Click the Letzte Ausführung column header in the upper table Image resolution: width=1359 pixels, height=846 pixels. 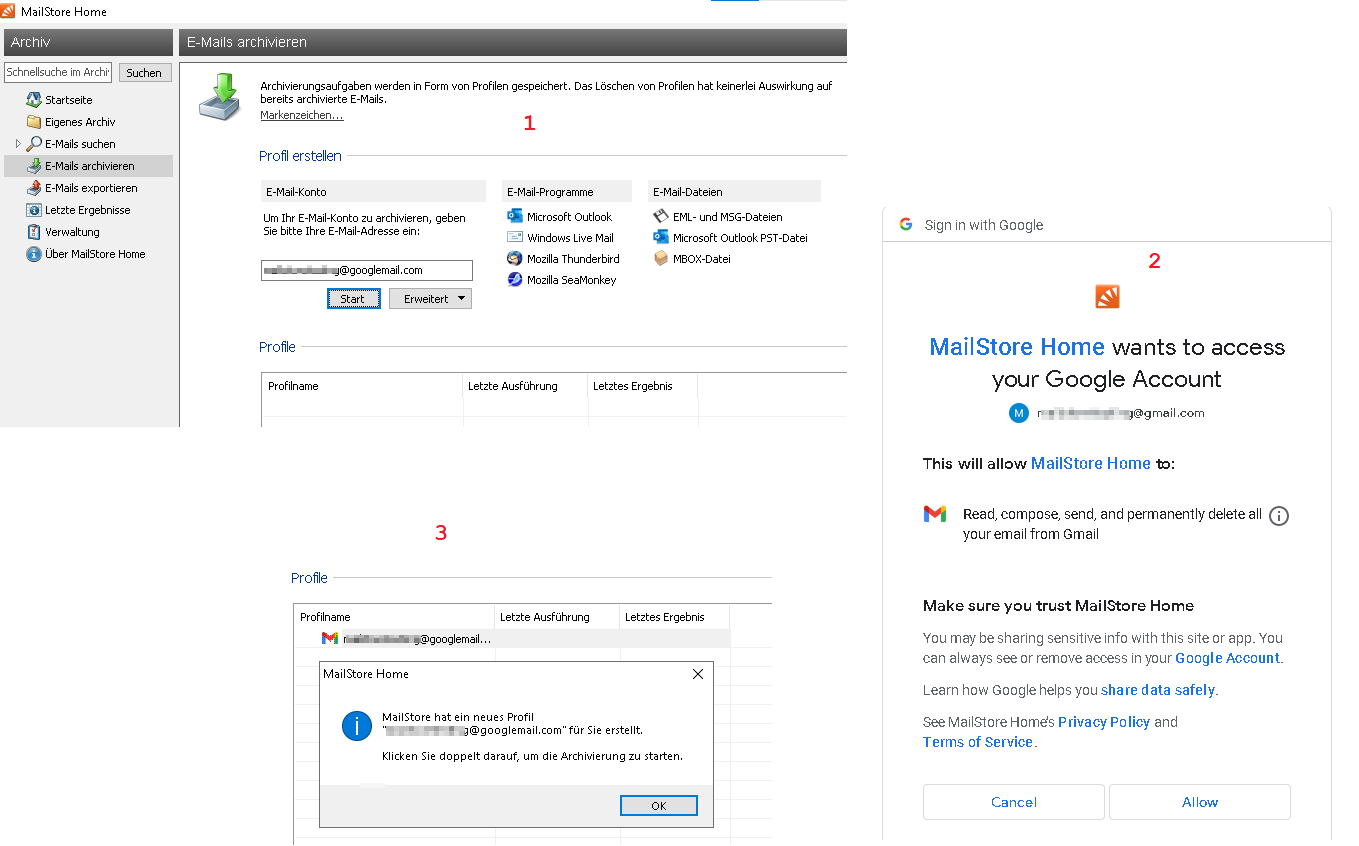(x=526, y=386)
